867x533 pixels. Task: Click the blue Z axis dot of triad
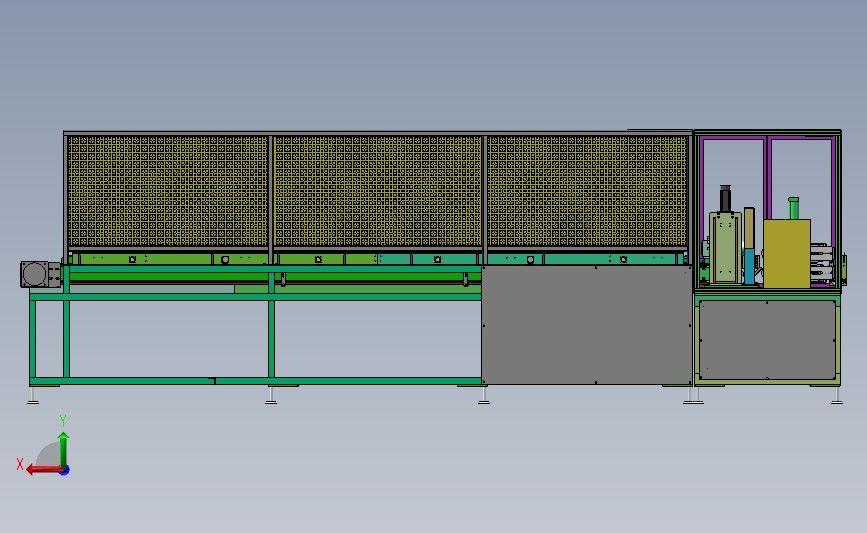coord(65,471)
